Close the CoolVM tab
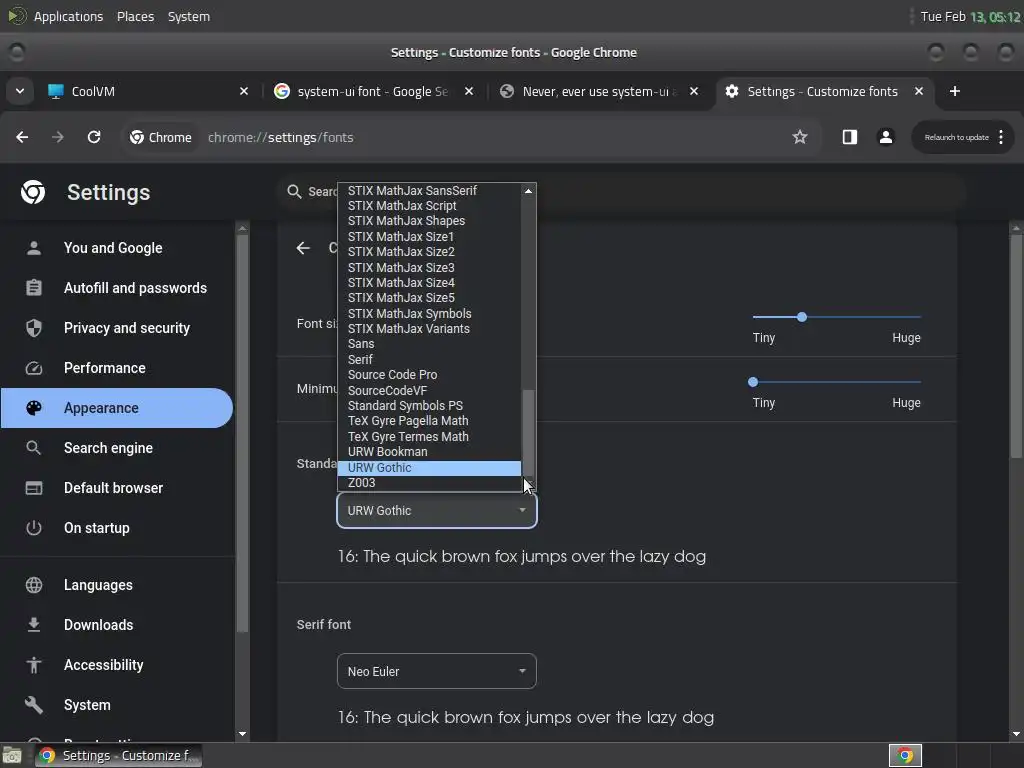Viewport: 1024px width, 768px height. [244, 91]
